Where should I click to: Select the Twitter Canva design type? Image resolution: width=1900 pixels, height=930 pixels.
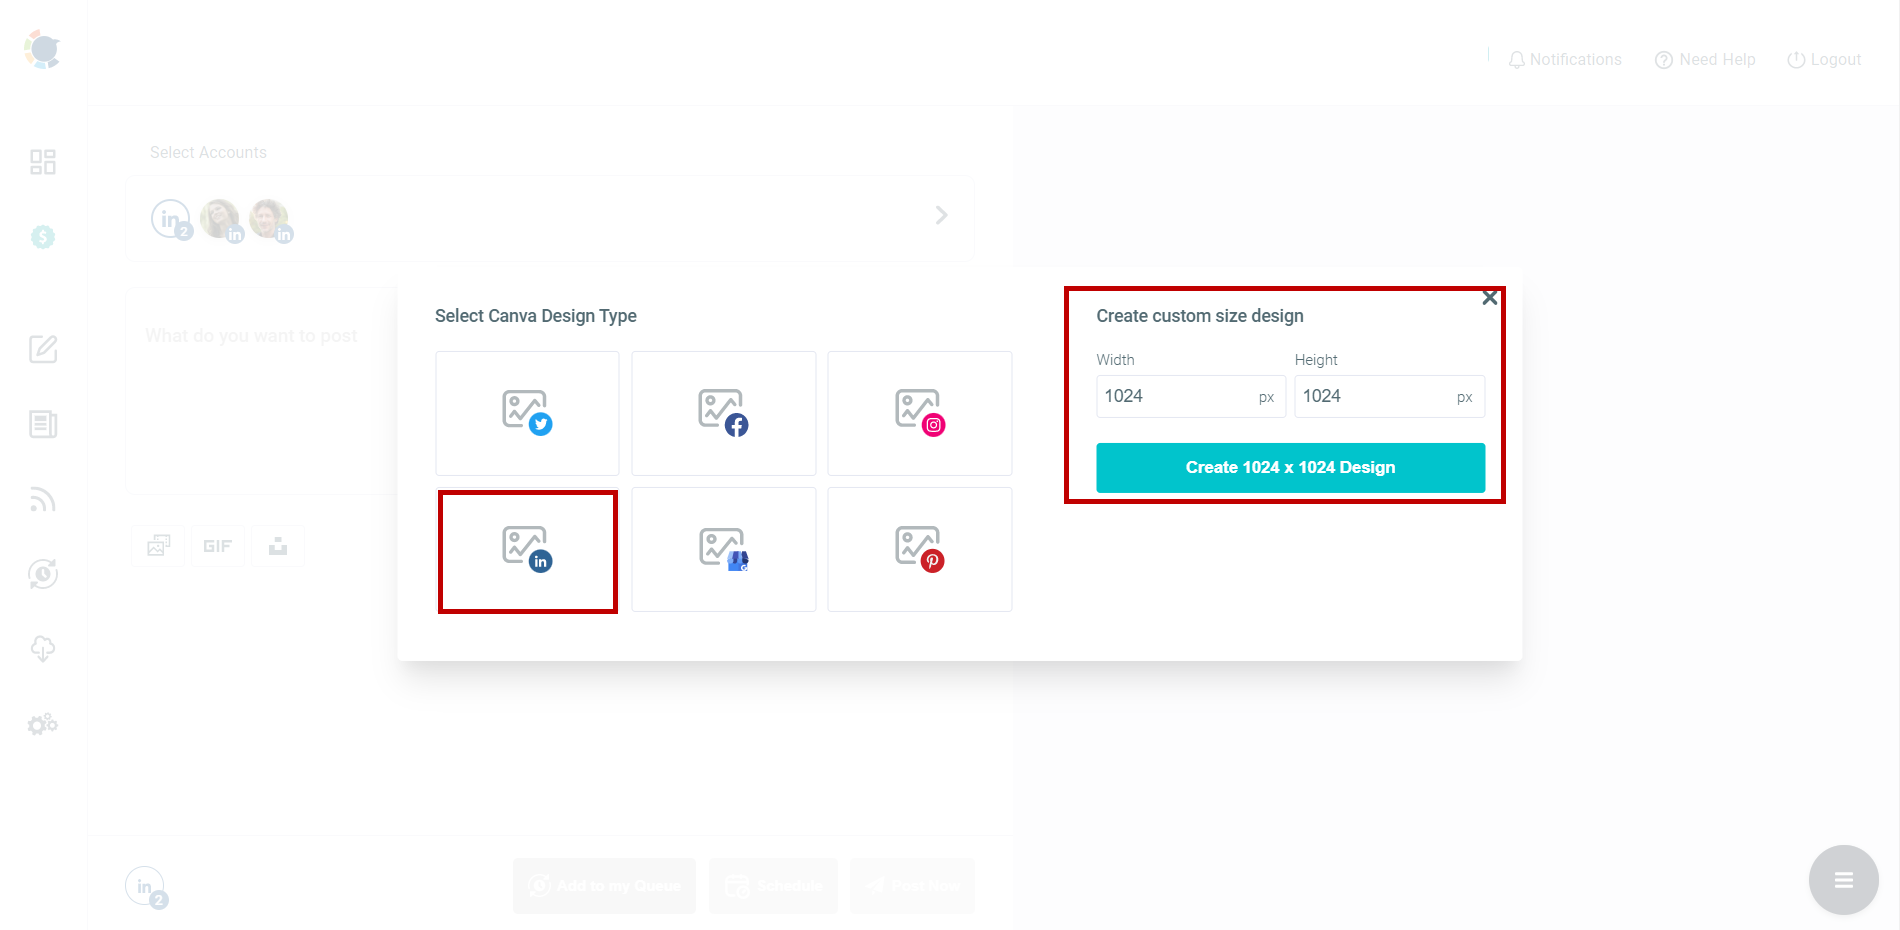527,413
